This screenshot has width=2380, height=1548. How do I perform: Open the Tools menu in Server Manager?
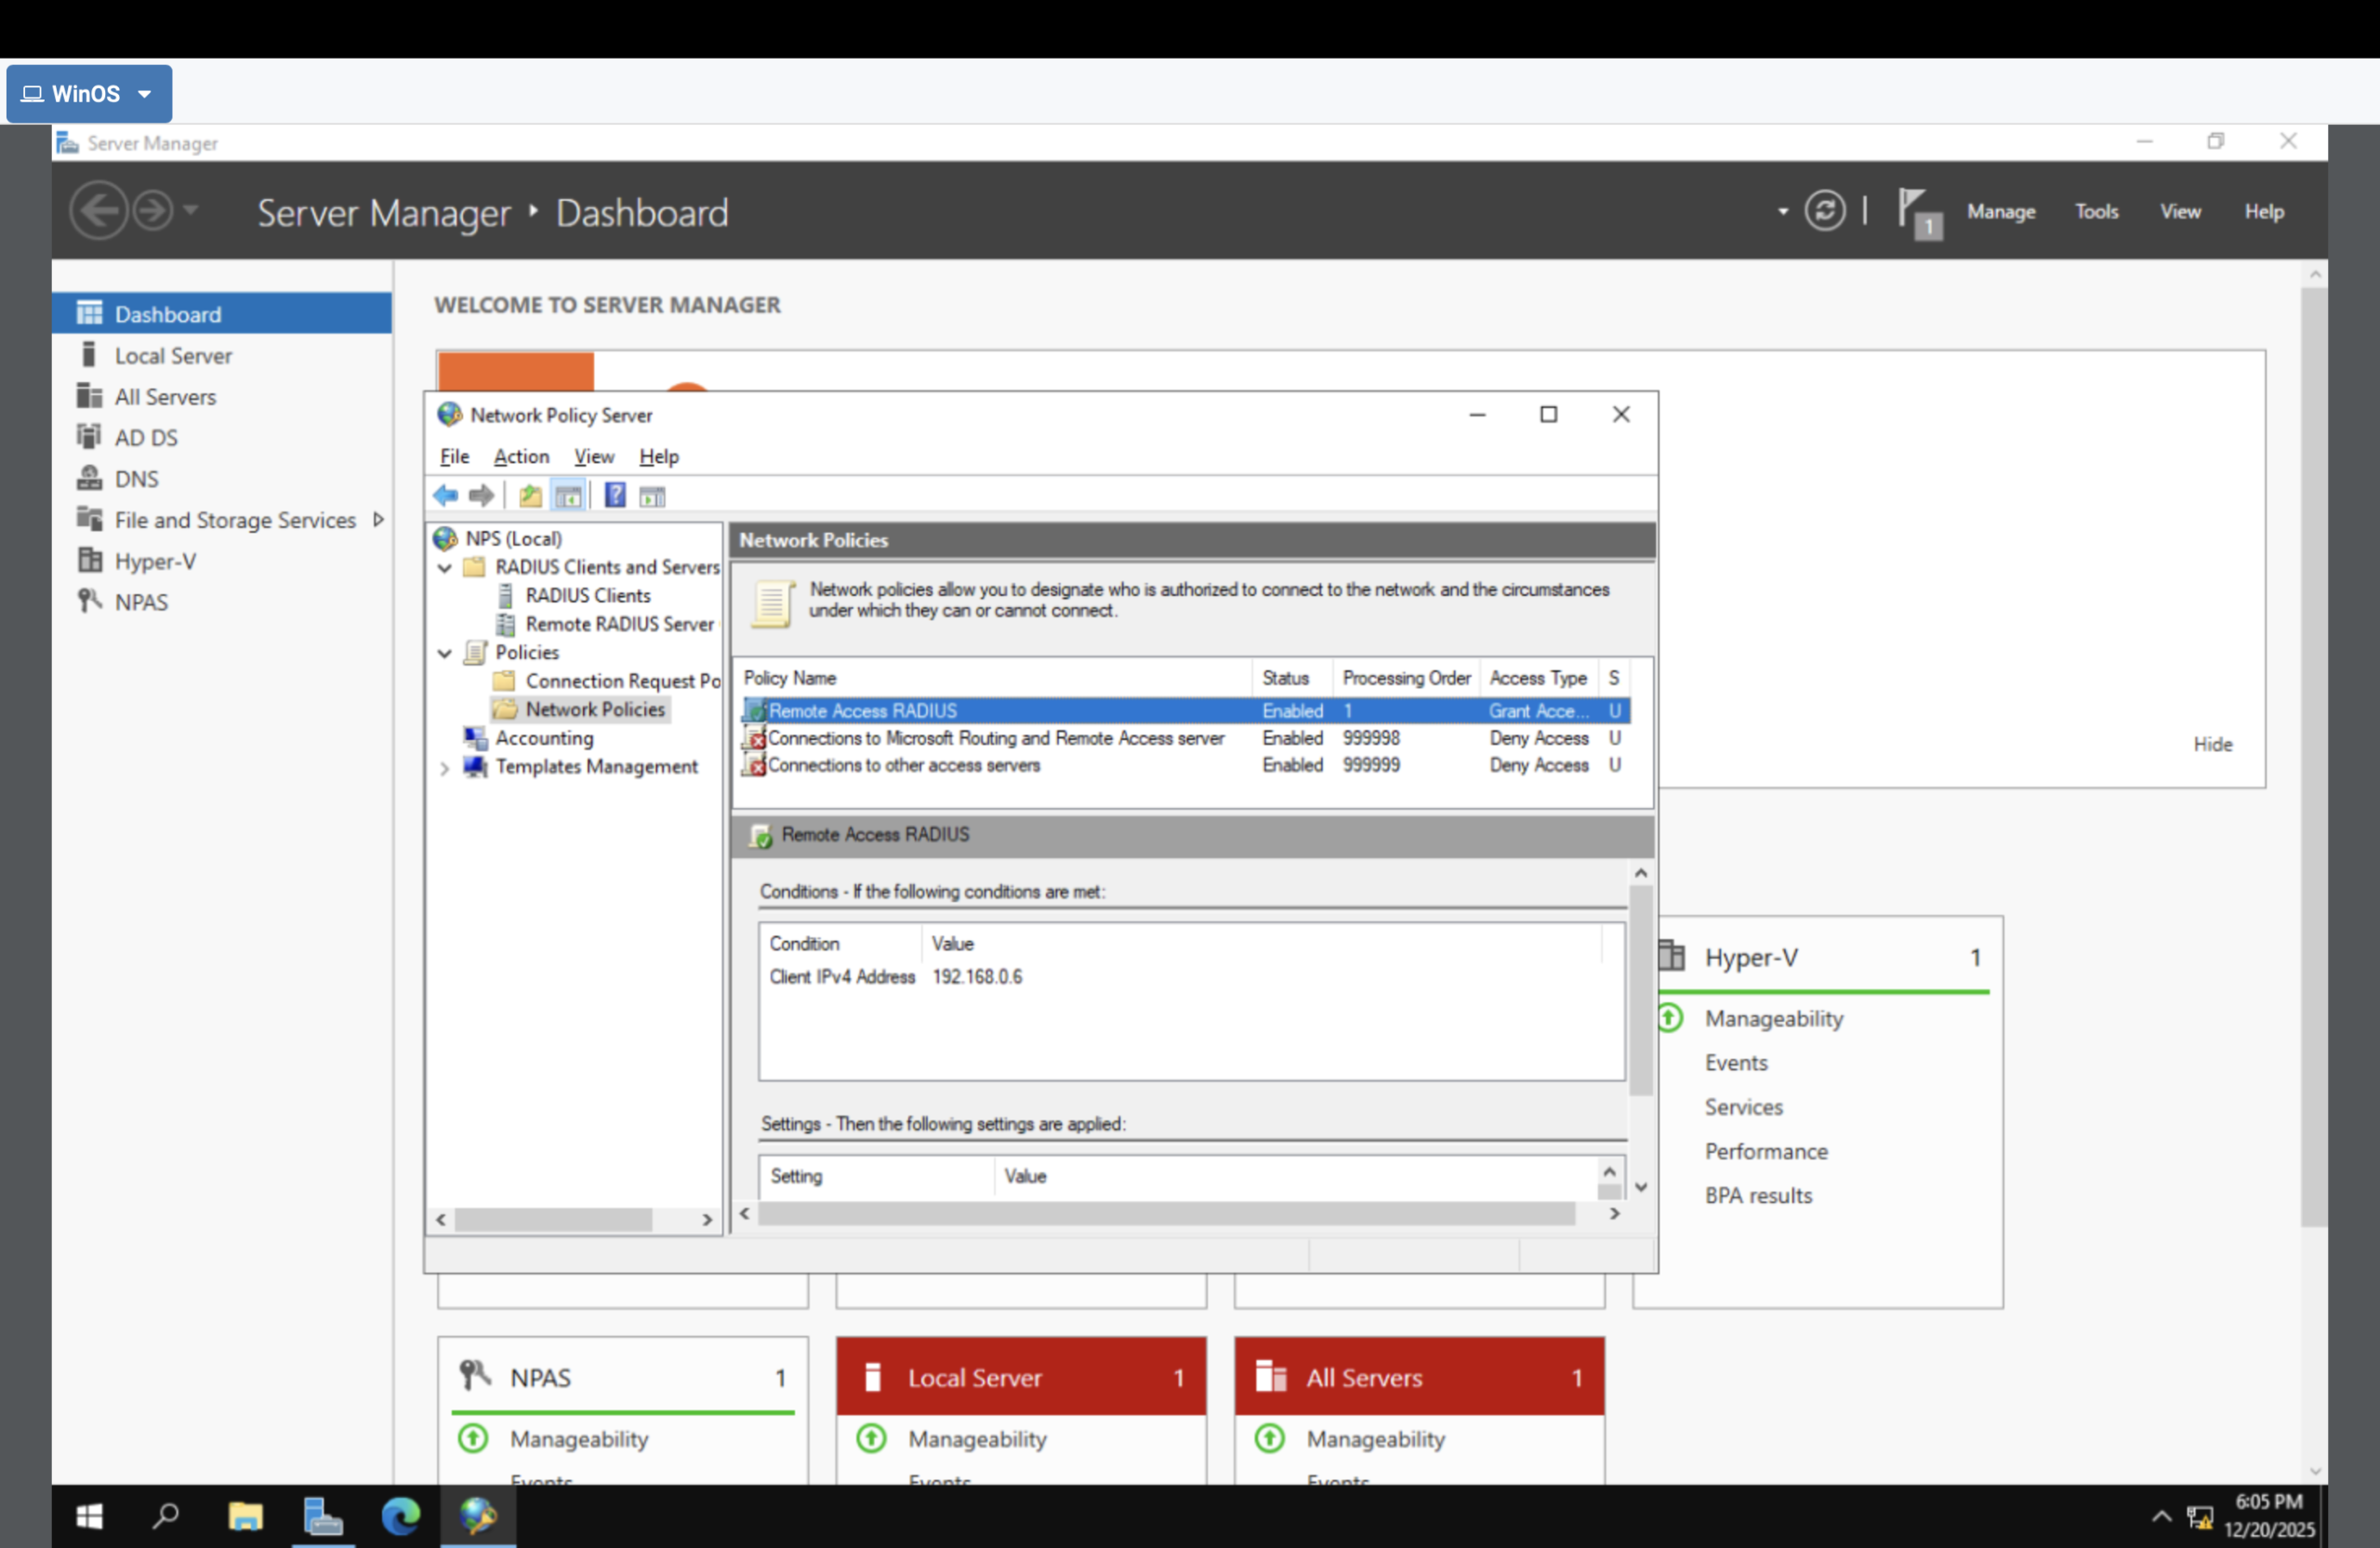2096,211
